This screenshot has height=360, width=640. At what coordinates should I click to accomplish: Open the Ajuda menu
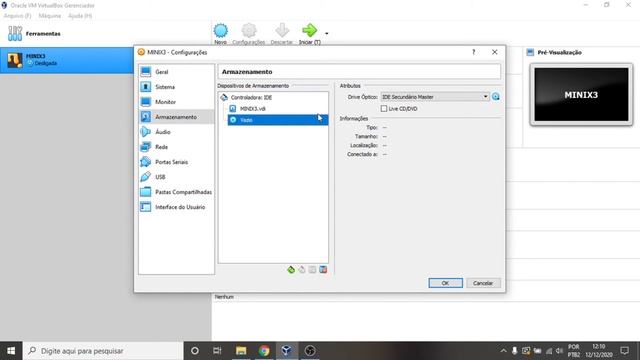(x=80, y=16)
